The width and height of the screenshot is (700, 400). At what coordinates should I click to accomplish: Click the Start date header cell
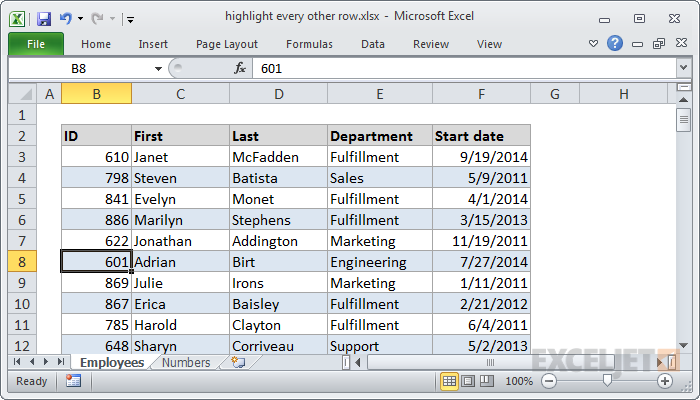[481, 136]
